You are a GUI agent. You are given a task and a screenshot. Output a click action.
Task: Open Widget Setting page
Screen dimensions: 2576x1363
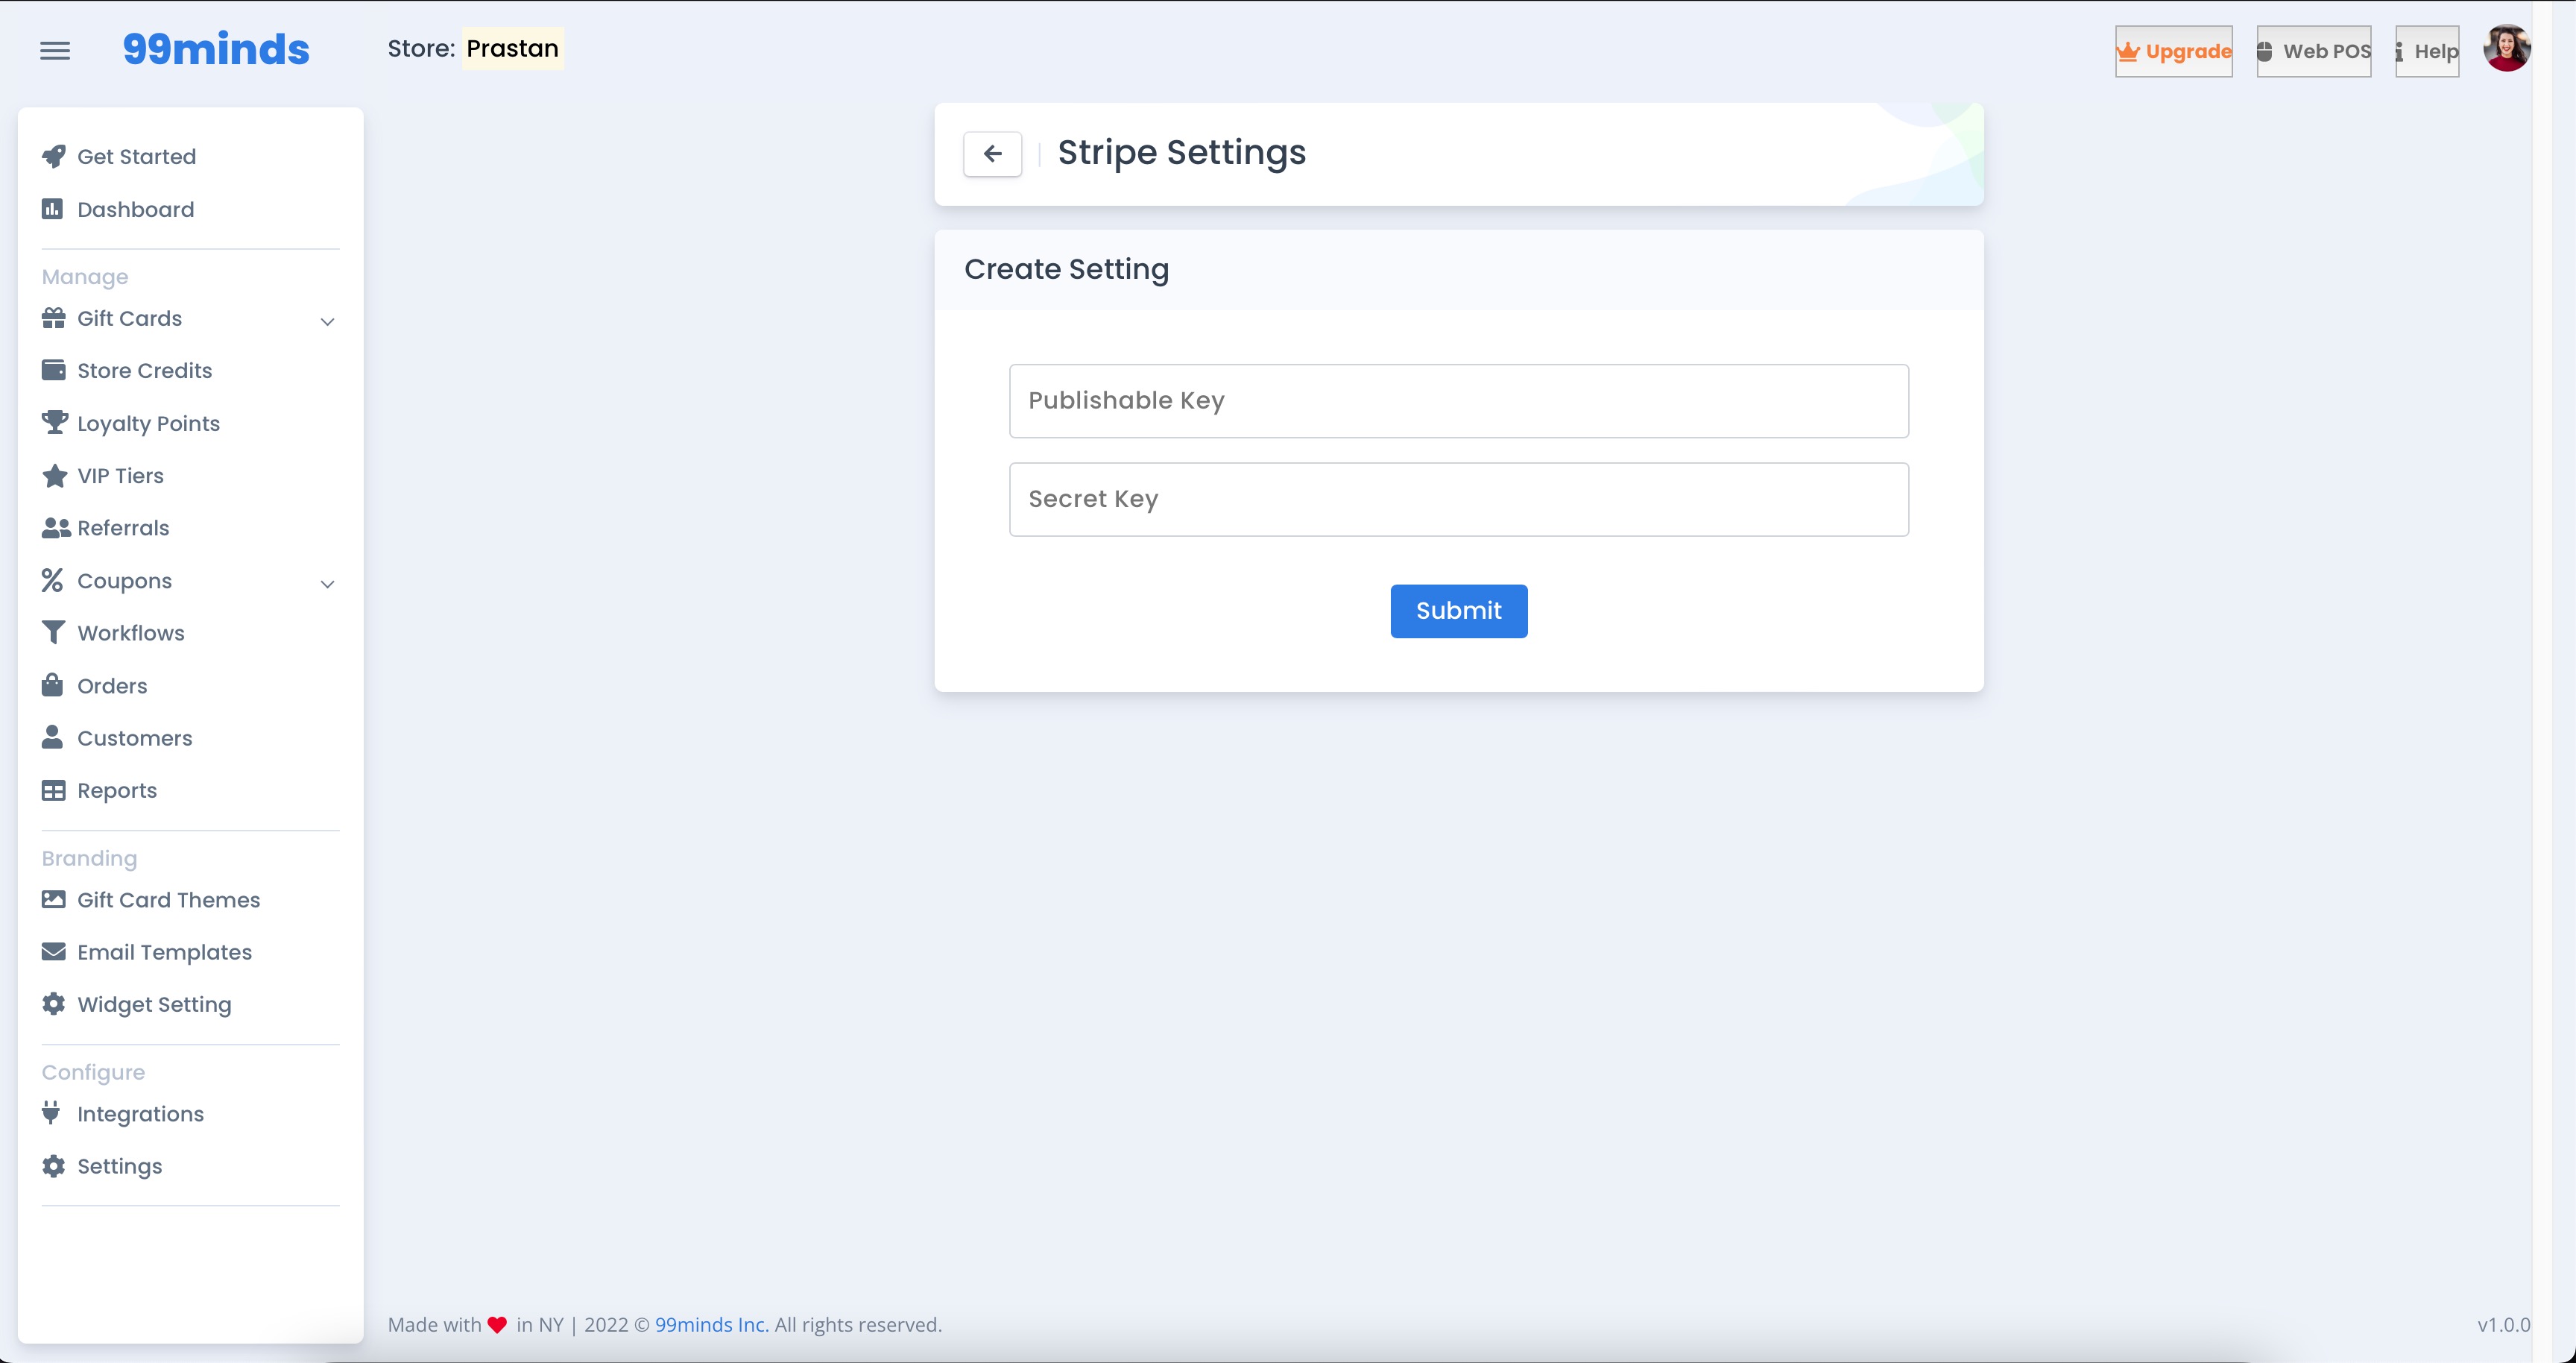click(154, 1004)
